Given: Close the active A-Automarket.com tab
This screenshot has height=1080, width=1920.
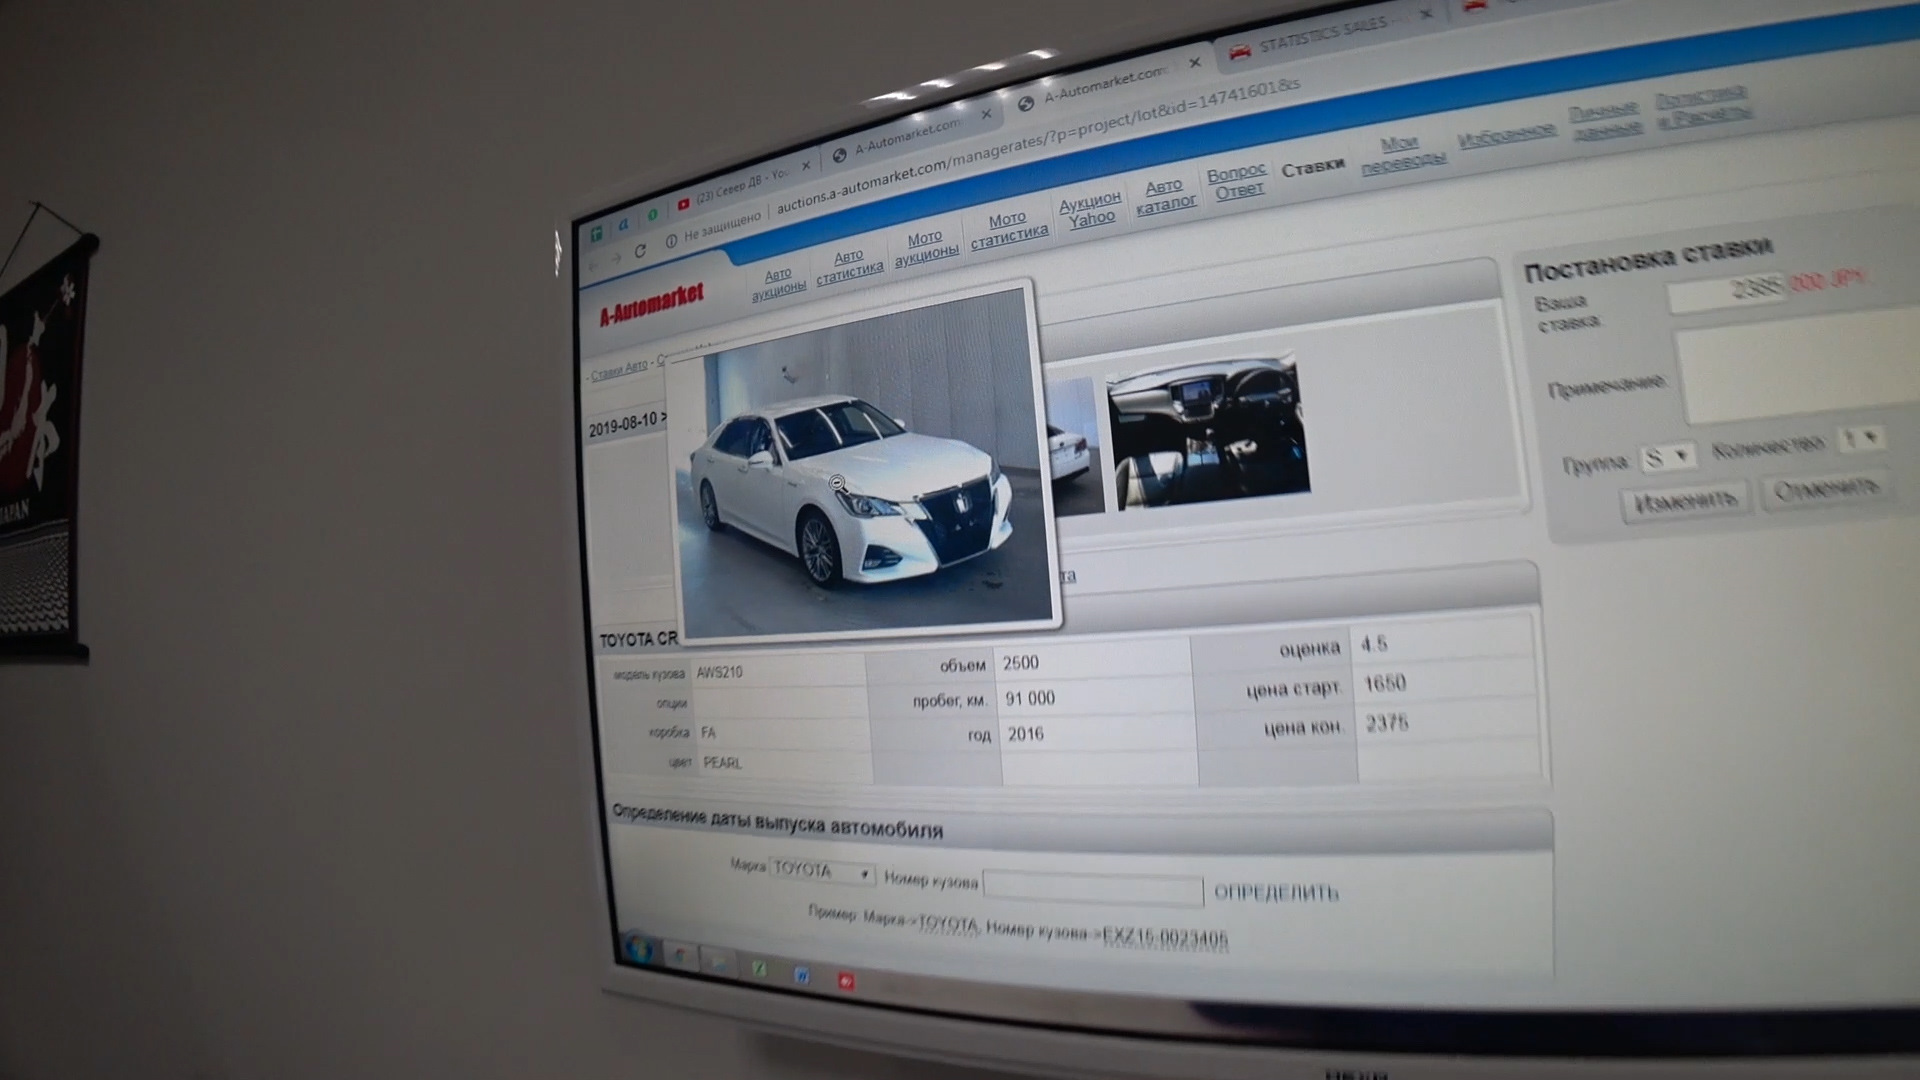Looking at the screenshot, I should pyautogui.click(x=1194, y=62).
